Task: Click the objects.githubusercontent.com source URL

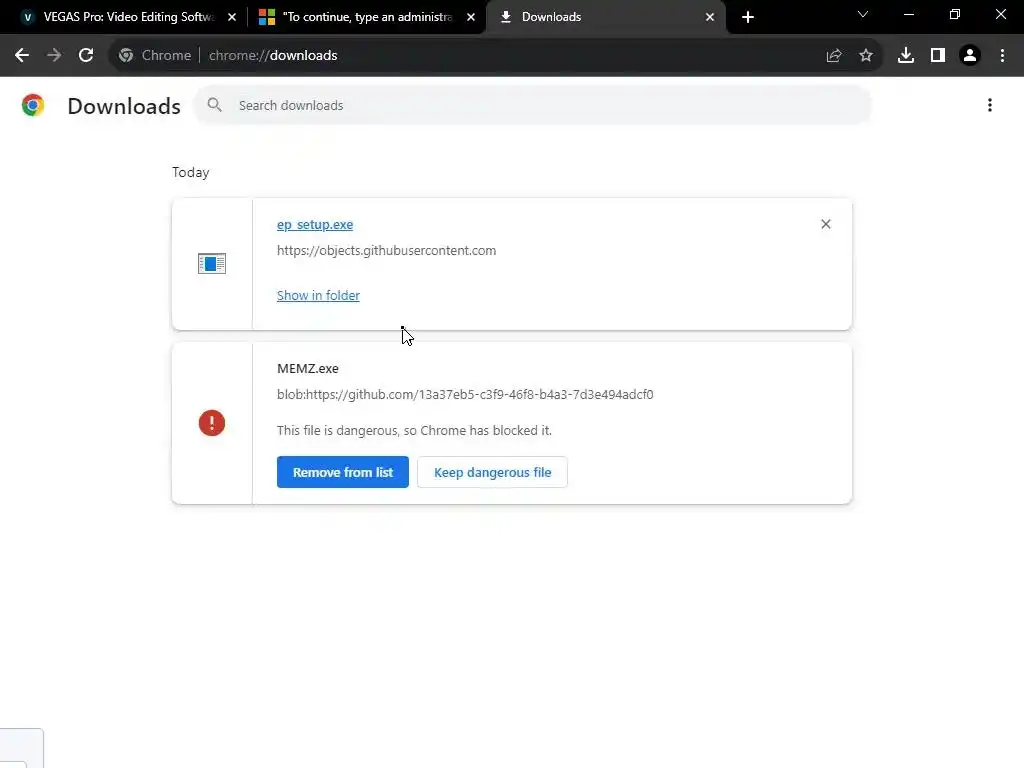Action: [x=387, y=251]
